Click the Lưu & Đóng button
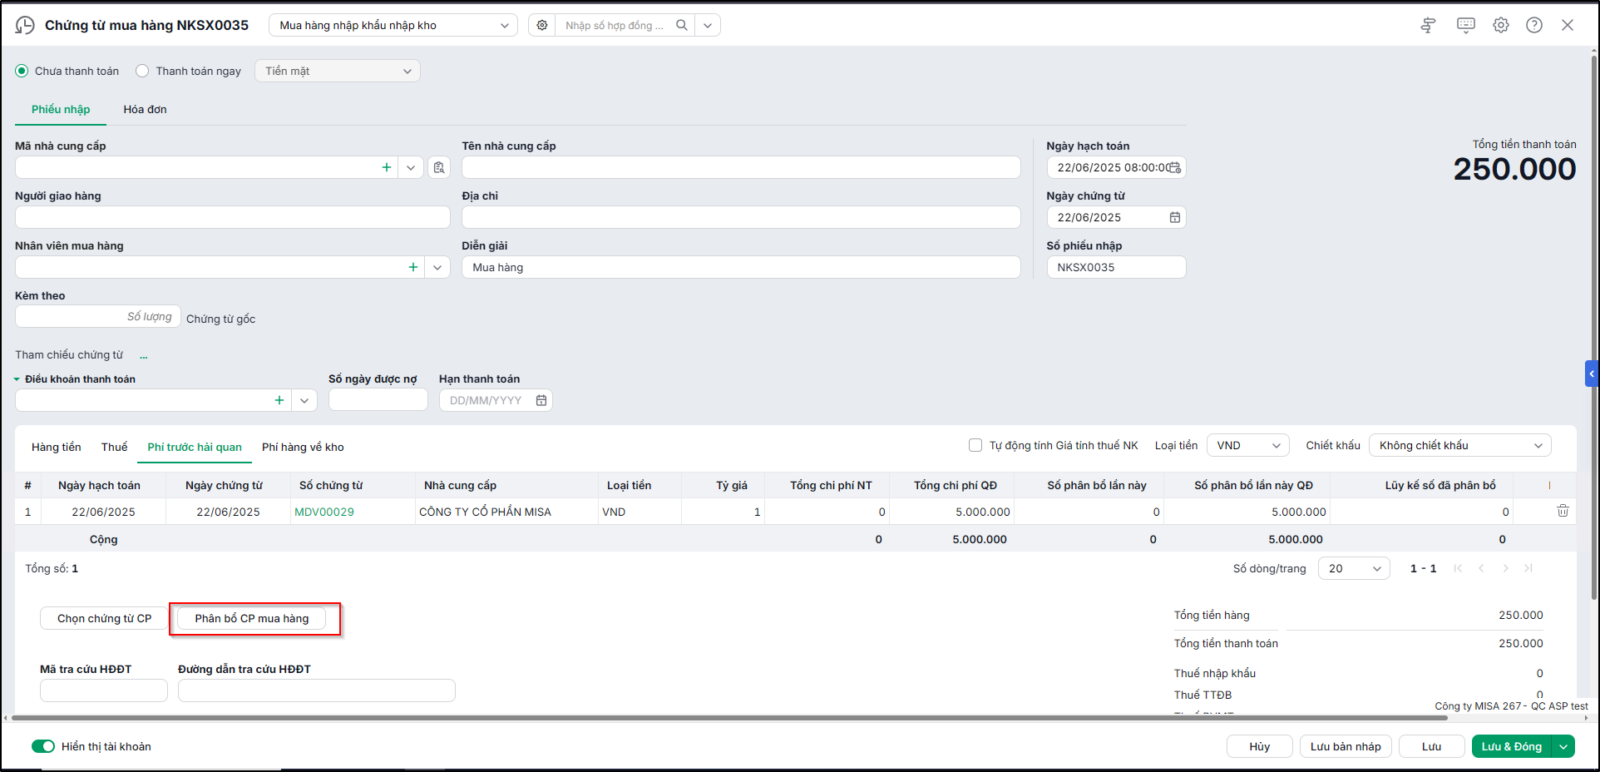Image resolution: width=1600 pixels, height=772 pixels. point(1511,746)
